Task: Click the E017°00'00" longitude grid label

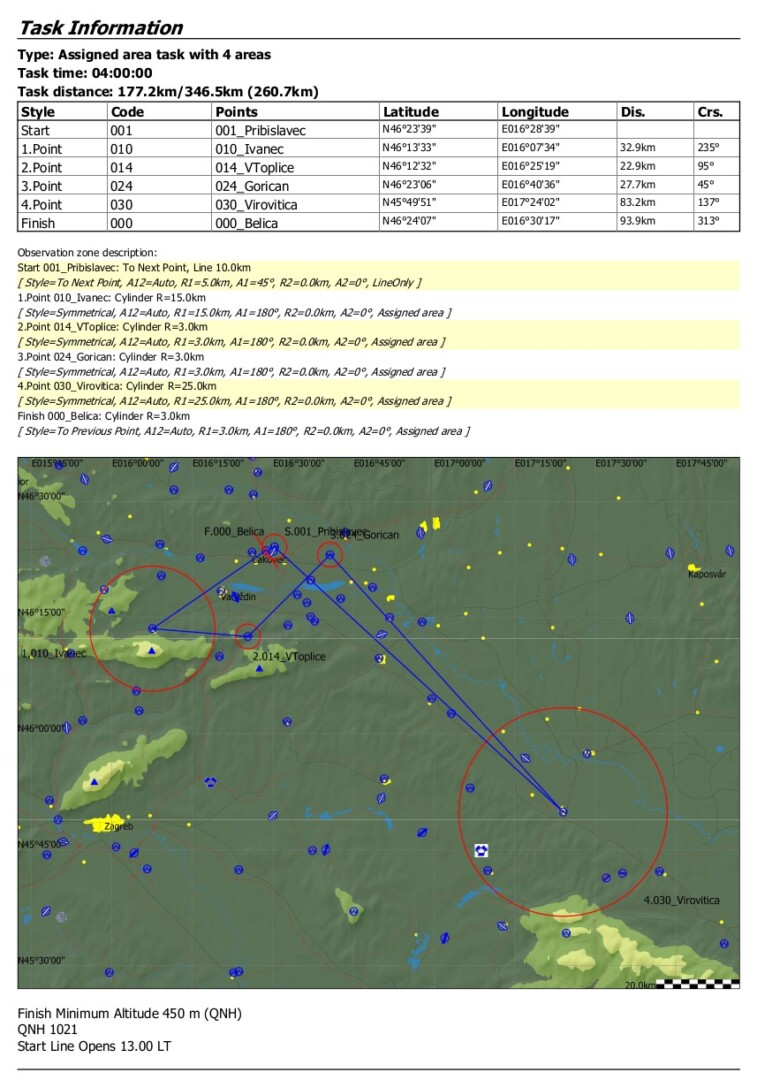Action: 459,464
